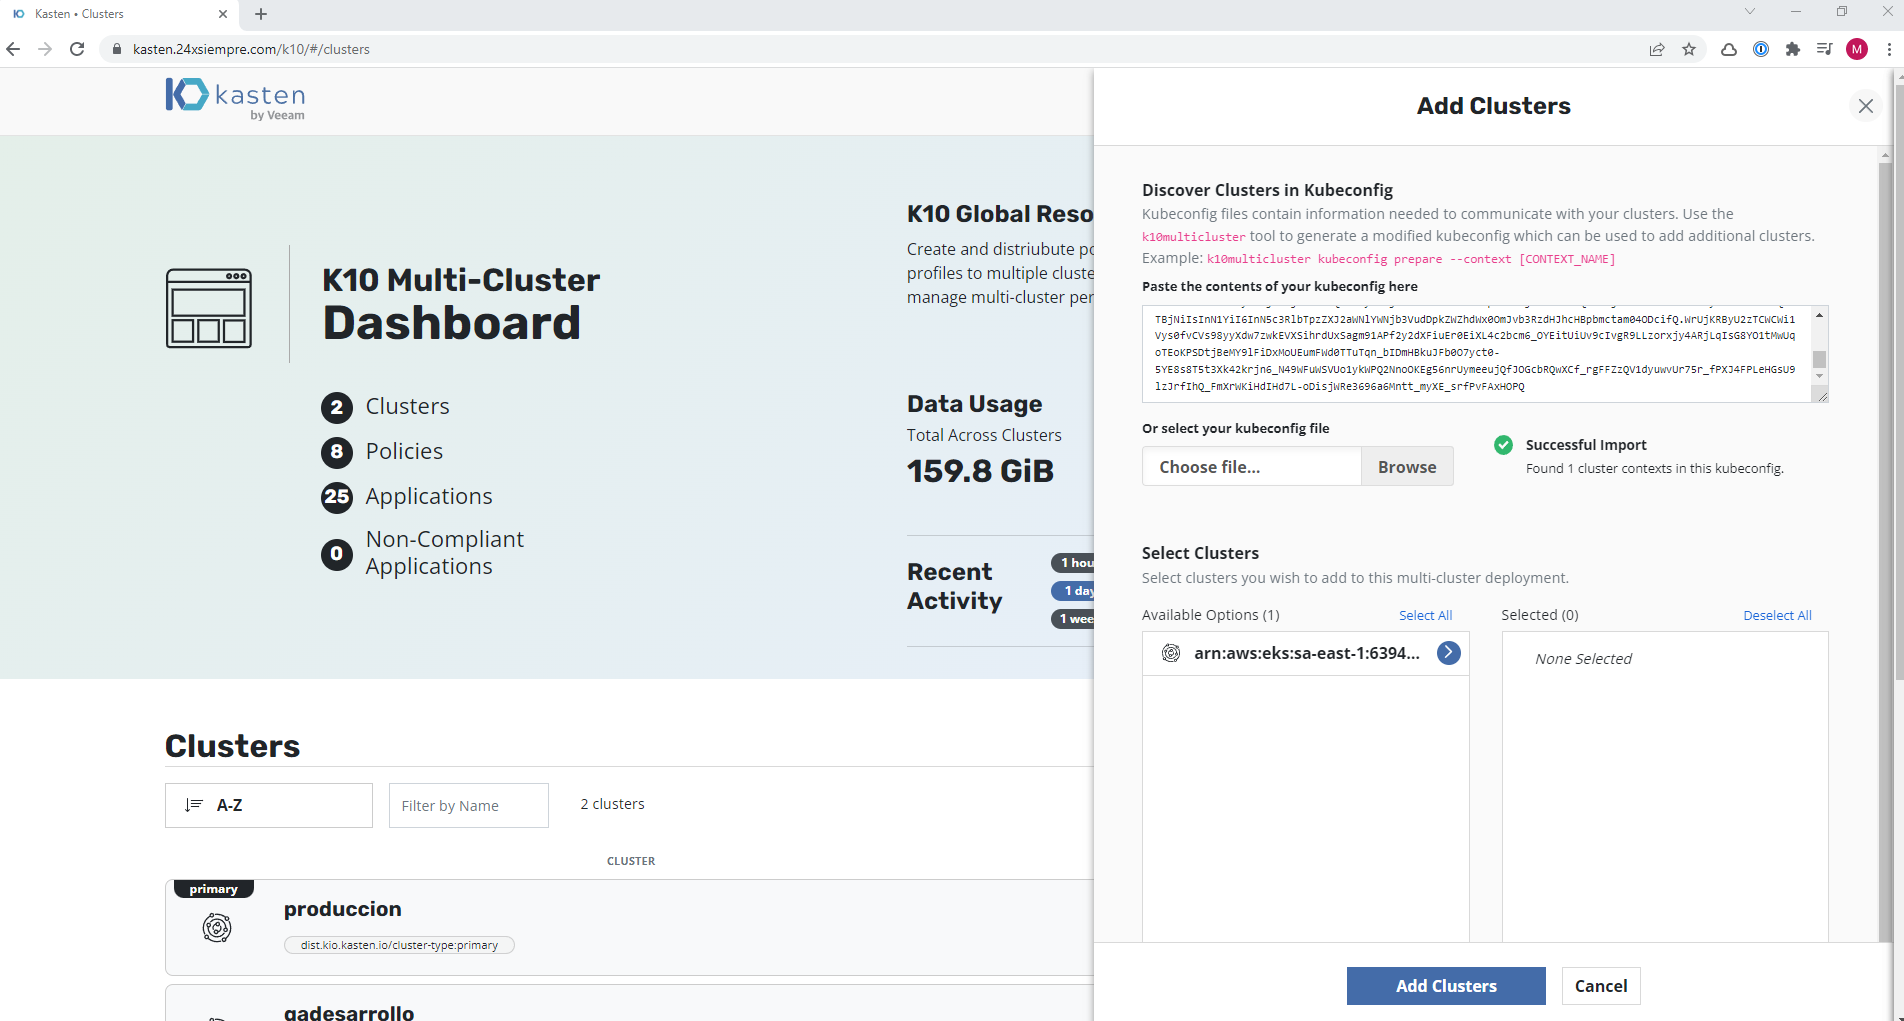
Task: Move the arn:aws:eks cluster to Selected
Action: coord(1448,653)
